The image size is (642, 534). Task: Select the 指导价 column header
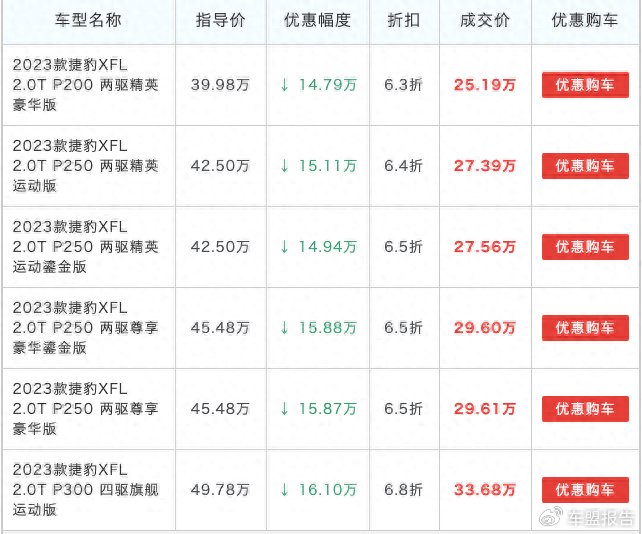click(220, 21)
